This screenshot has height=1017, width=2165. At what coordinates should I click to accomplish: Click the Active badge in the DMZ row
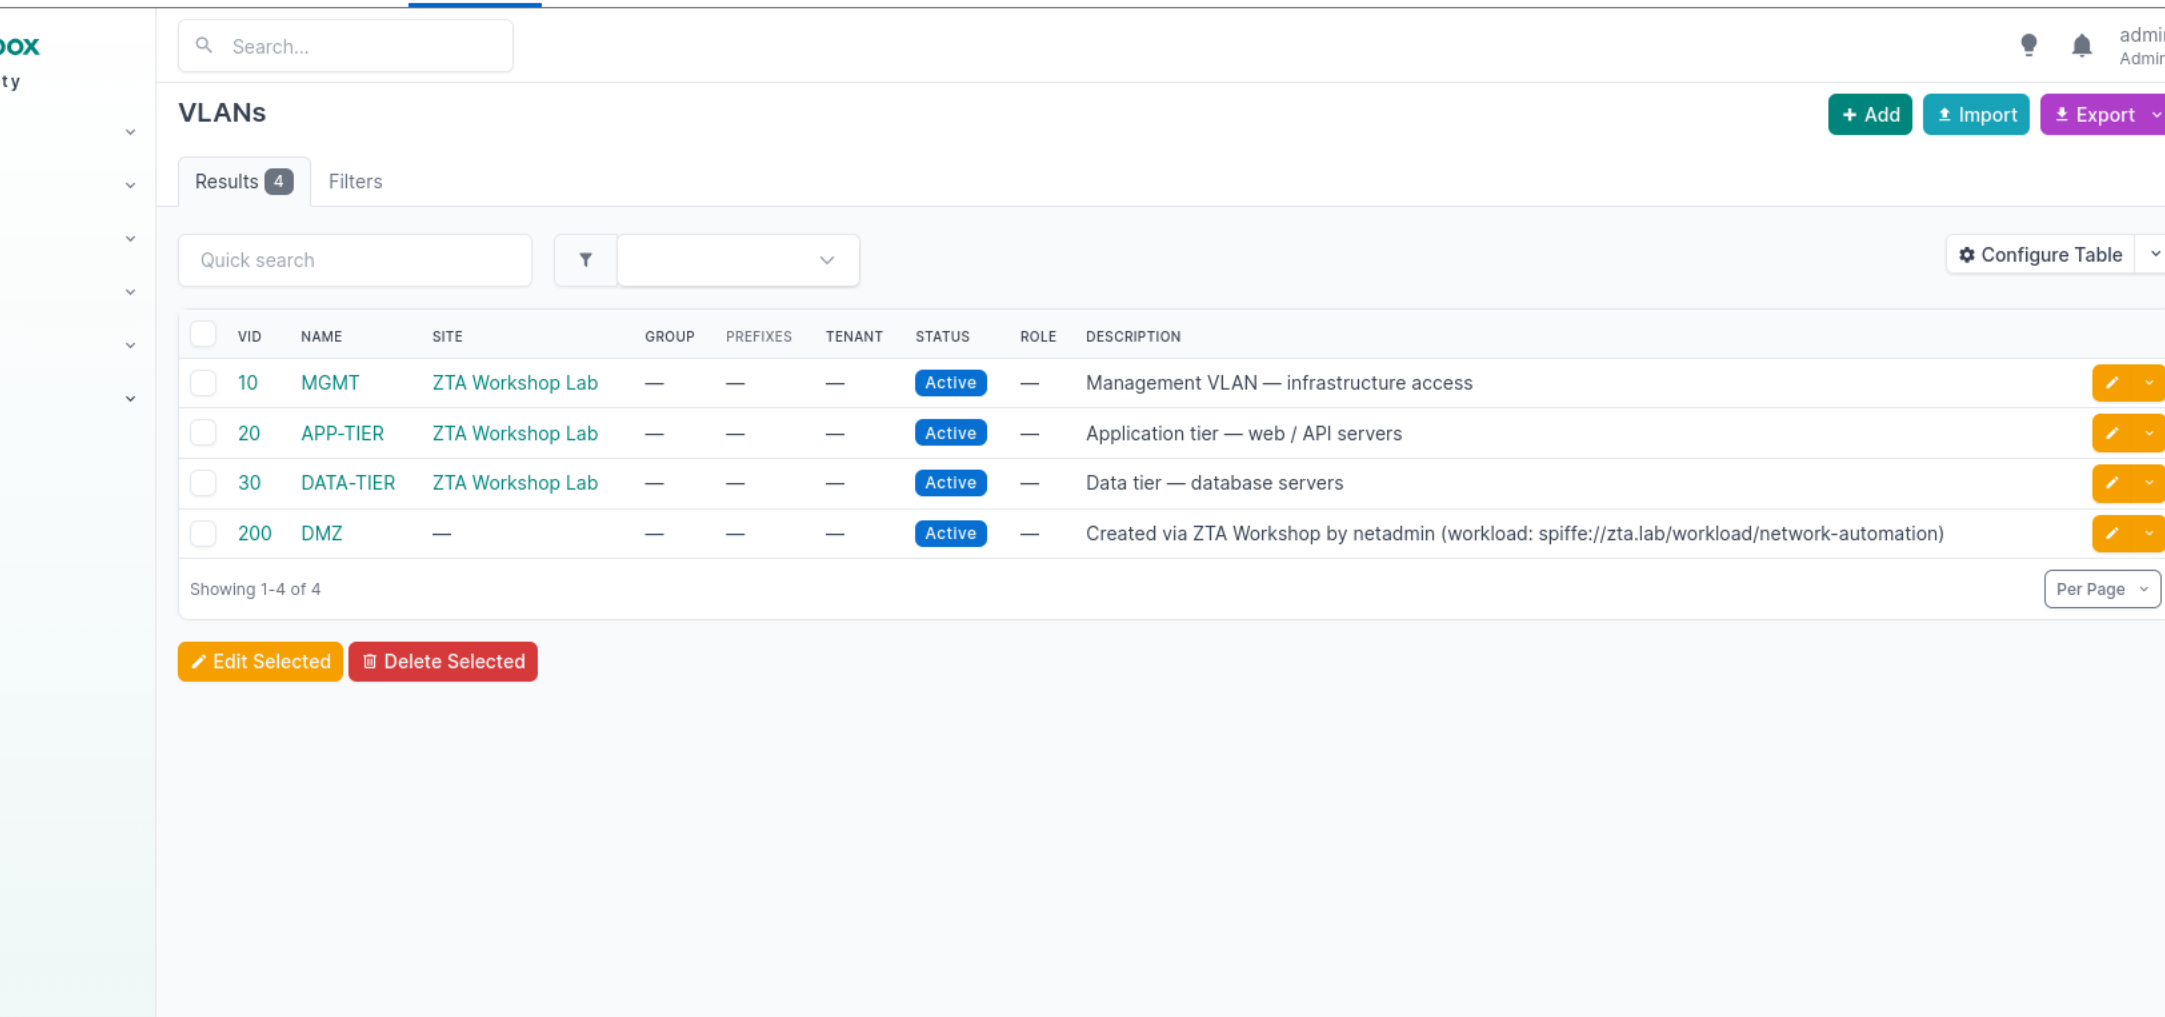click(950, 533)
